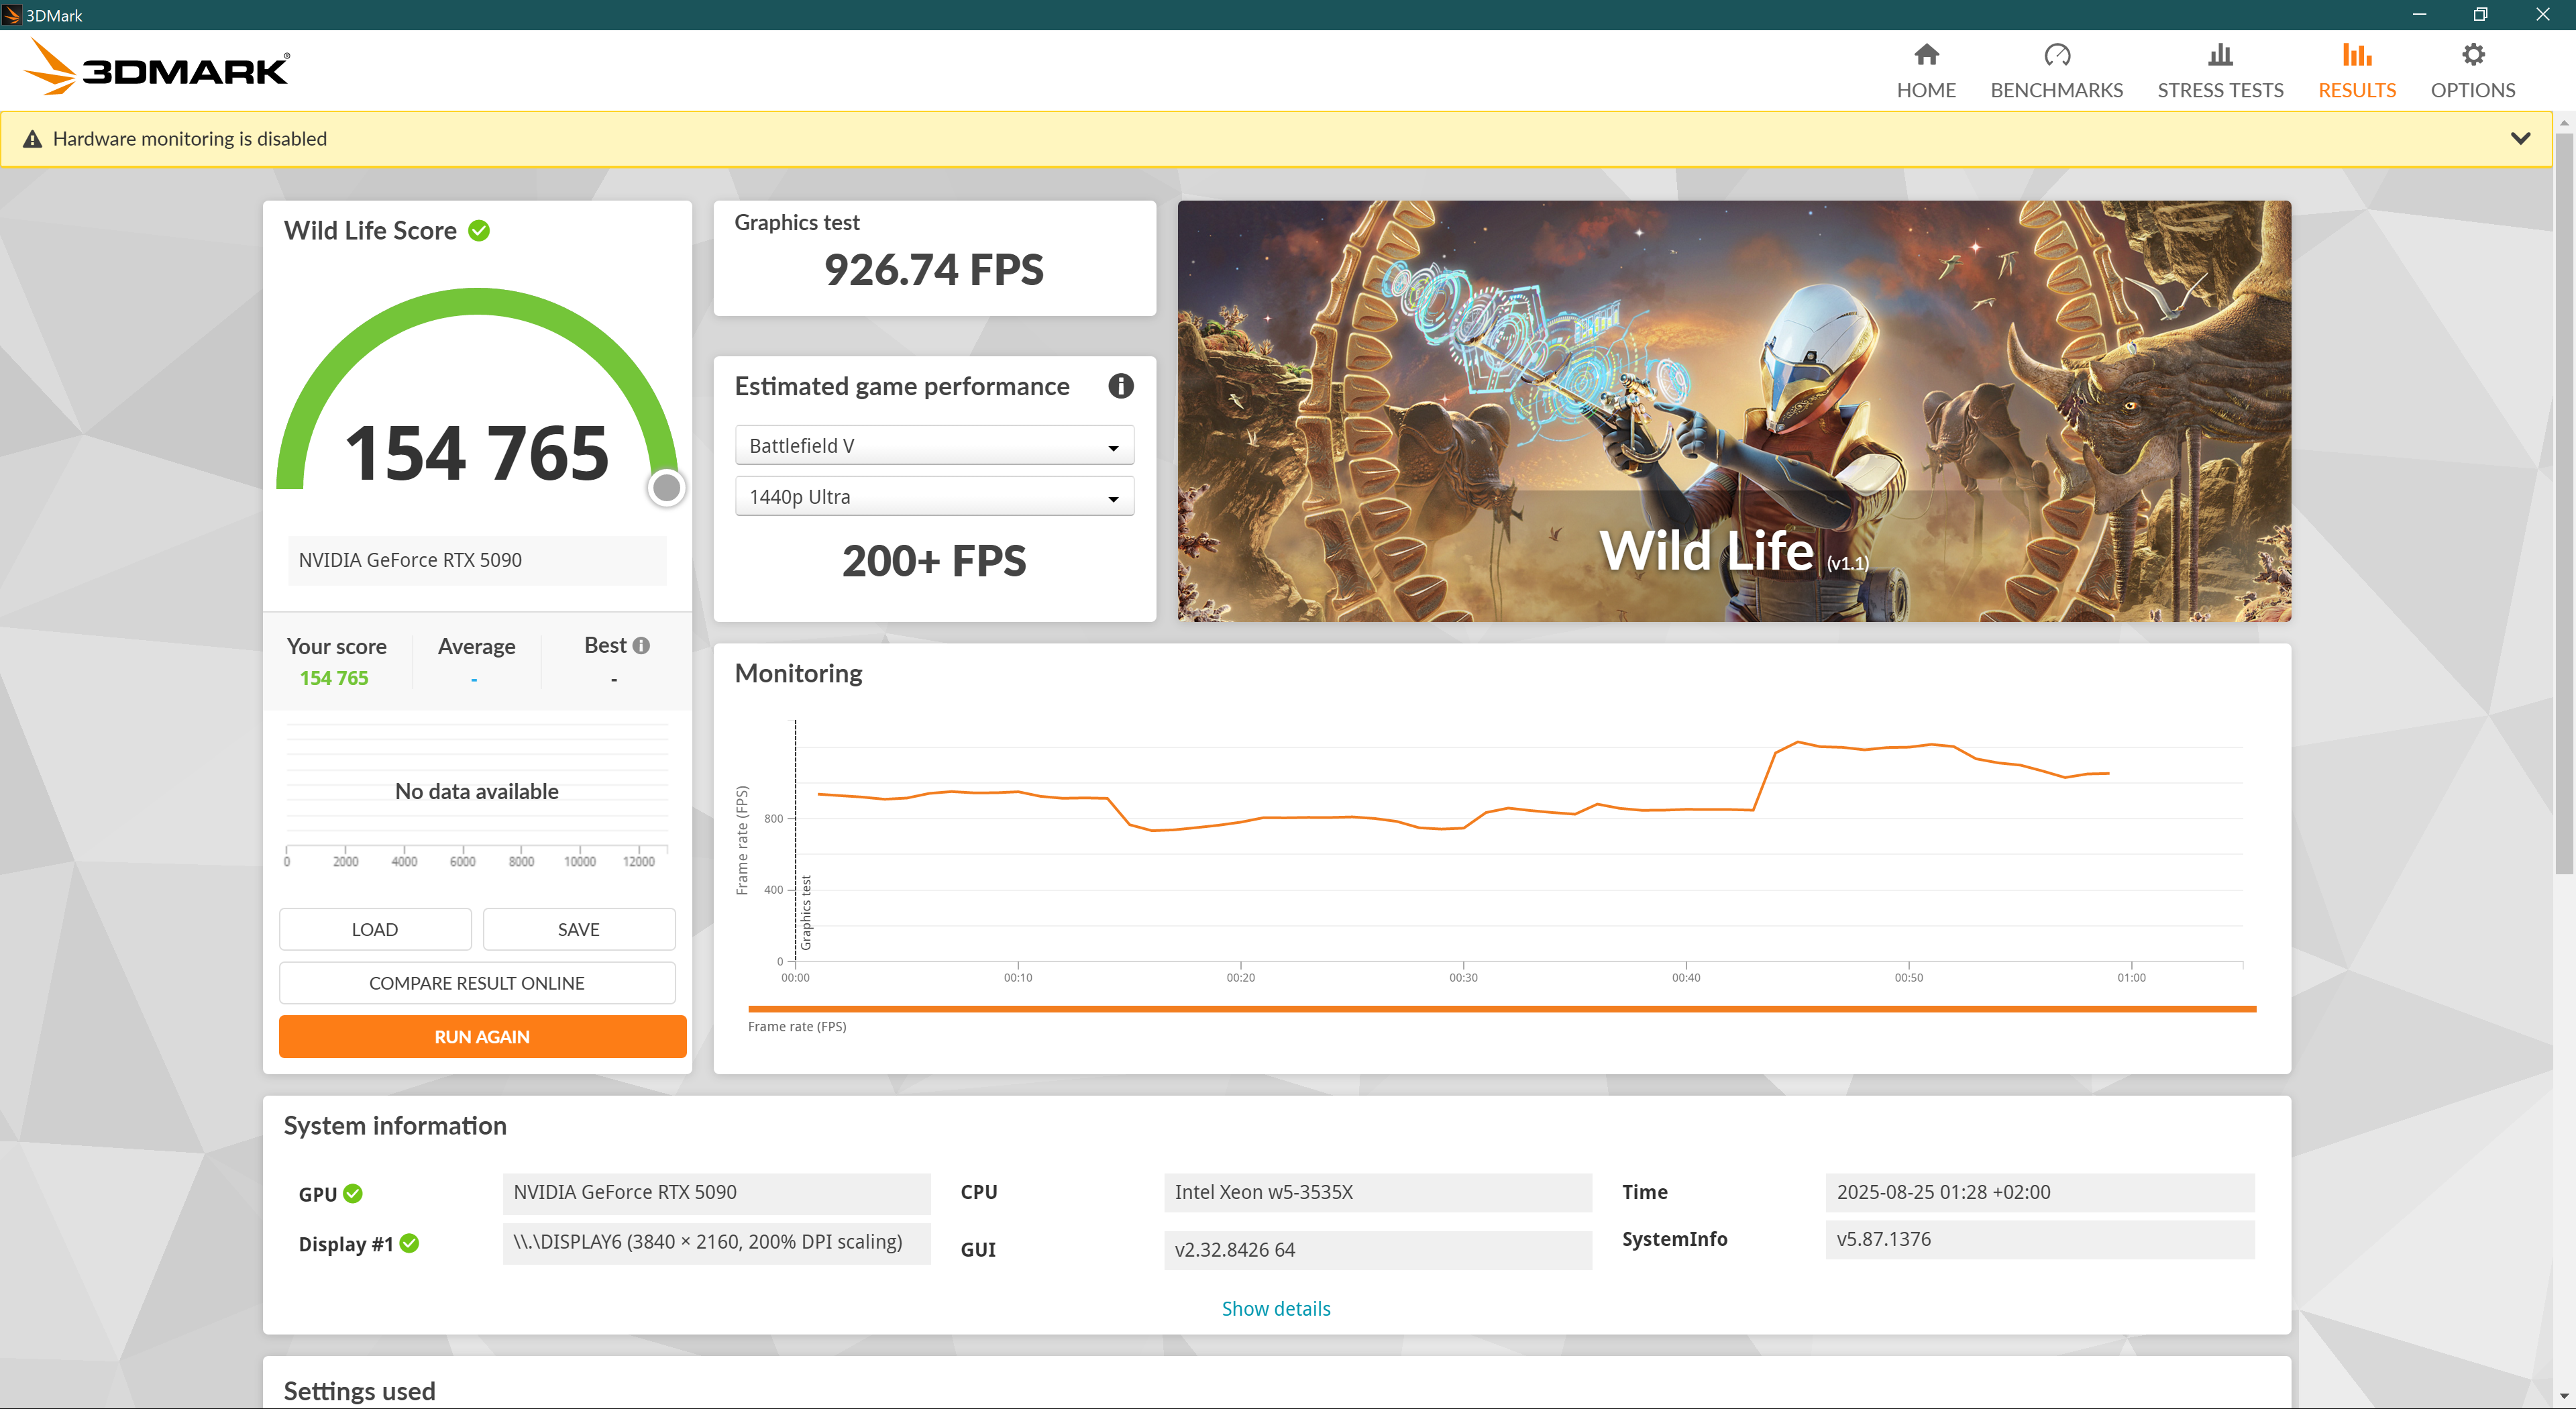
Task: Click the CPU value Intel Xeon w5-3535X
Action: coord(1377,1192)
